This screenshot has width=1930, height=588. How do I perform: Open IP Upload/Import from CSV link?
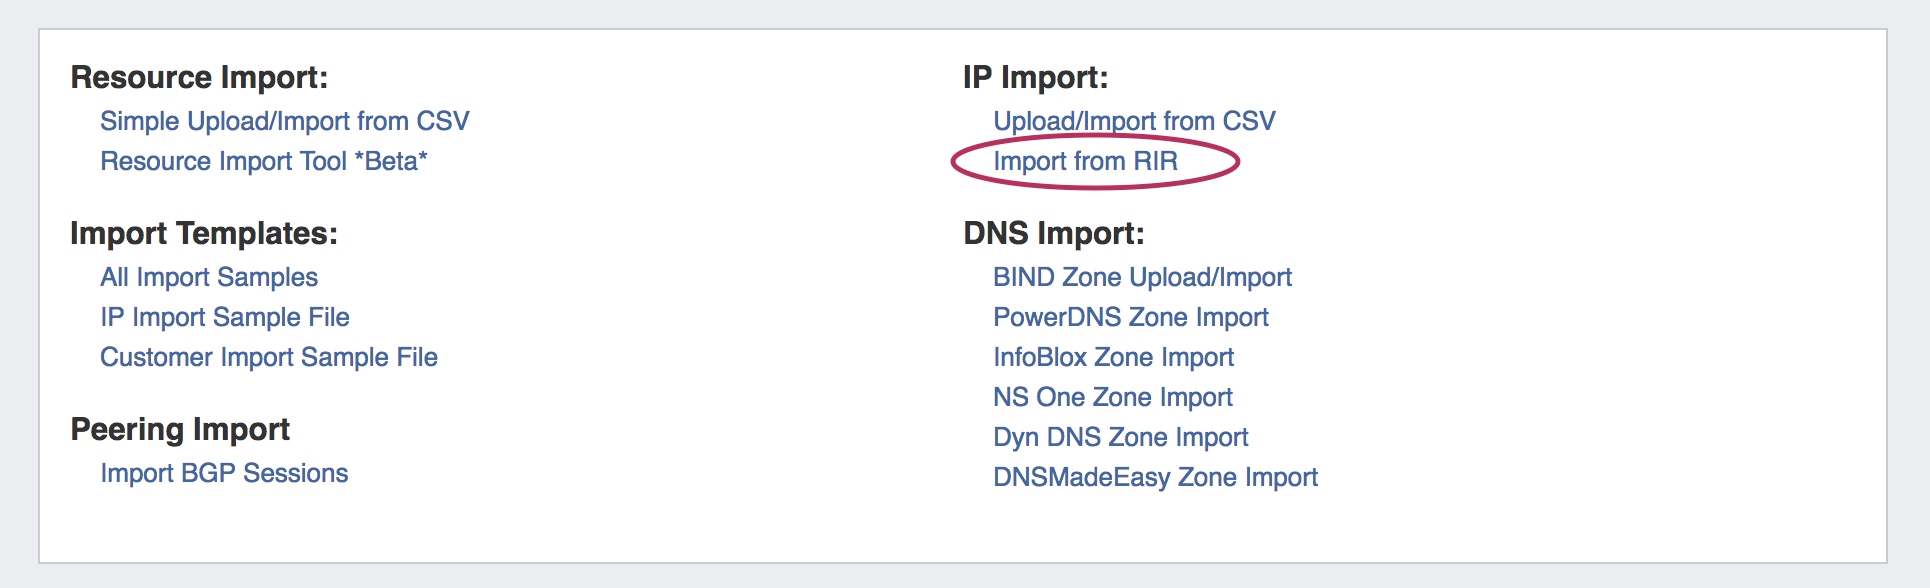(1134, 121)
